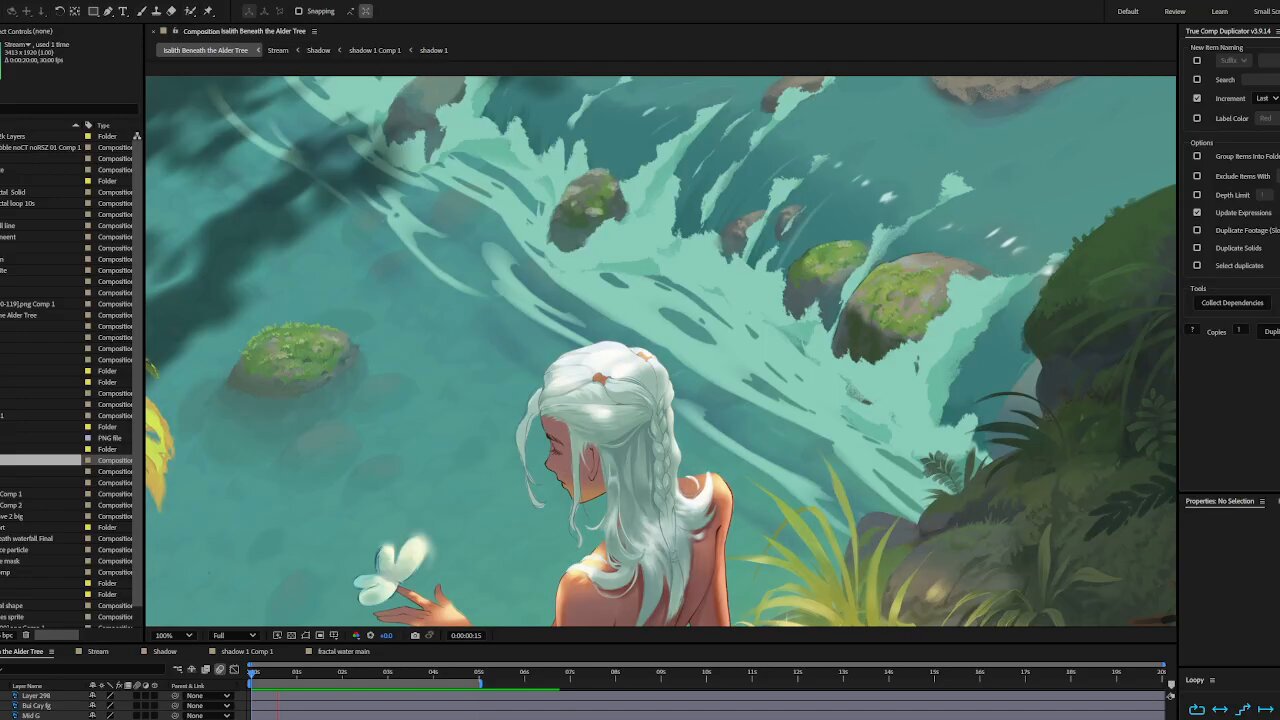Click the reset exposure icon
Viewport: 1280px width, 720px height.
tap(370, 635)
